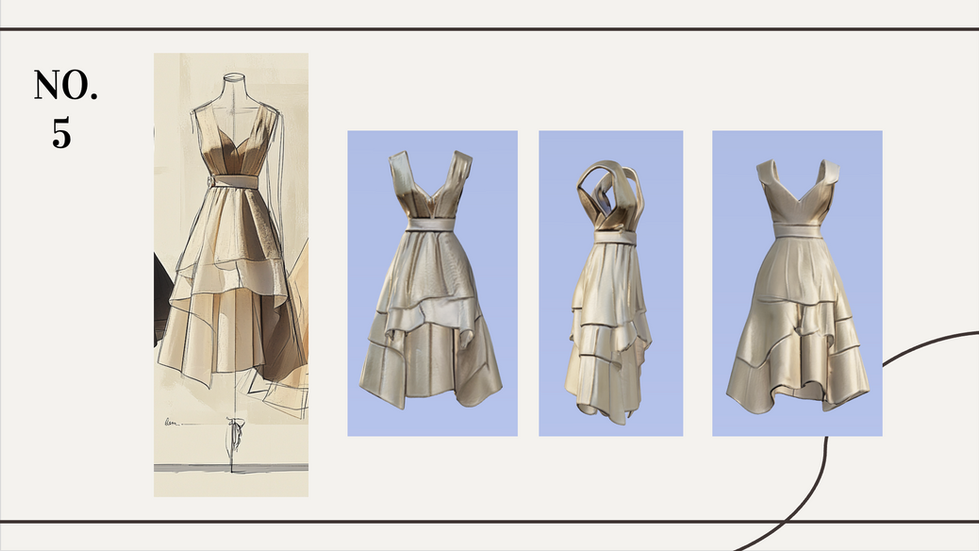979x551 pixels.
Task: Click the artist signature on the sketch
Action: coord(172,423)
